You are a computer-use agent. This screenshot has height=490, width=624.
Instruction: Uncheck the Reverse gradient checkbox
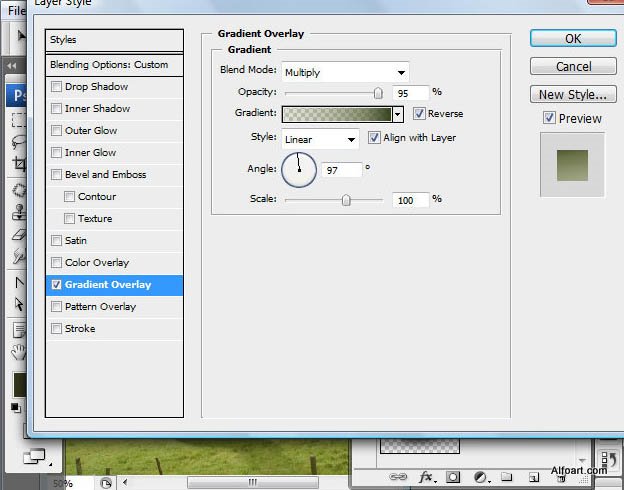(419, 114)
